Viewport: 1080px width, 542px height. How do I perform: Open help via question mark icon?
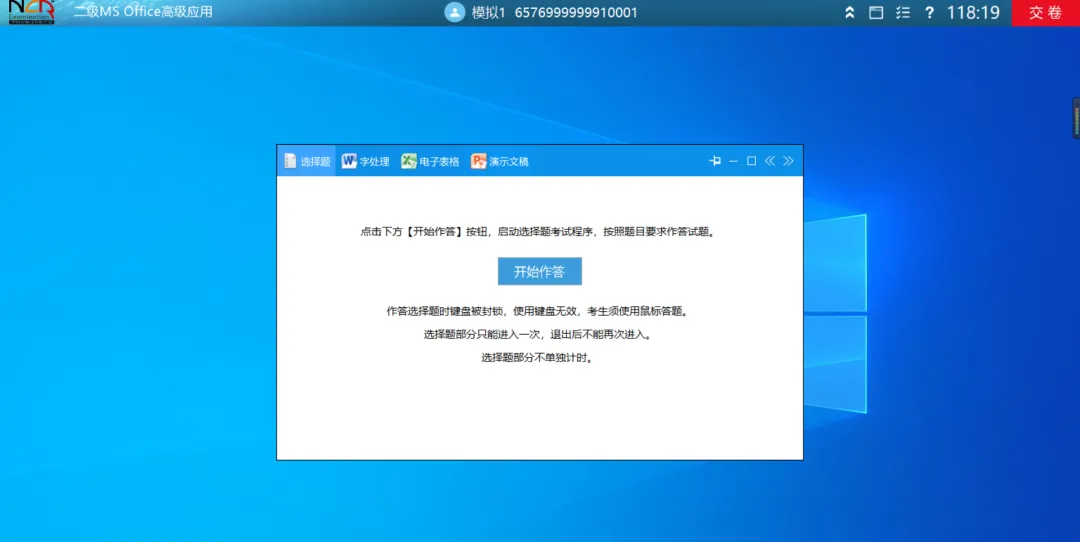click(929, 12)
